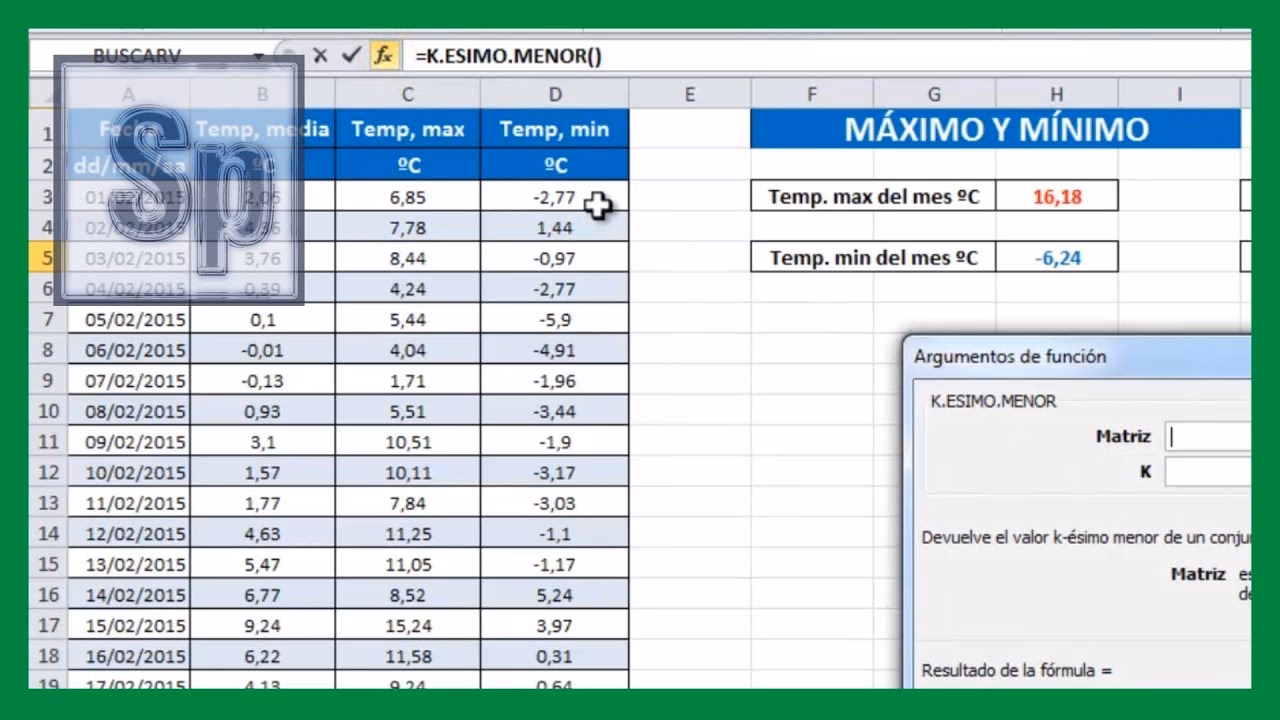Click the Temp. max del mes ºC label cell
The image size is (1280, 720).
coord(871,196)
